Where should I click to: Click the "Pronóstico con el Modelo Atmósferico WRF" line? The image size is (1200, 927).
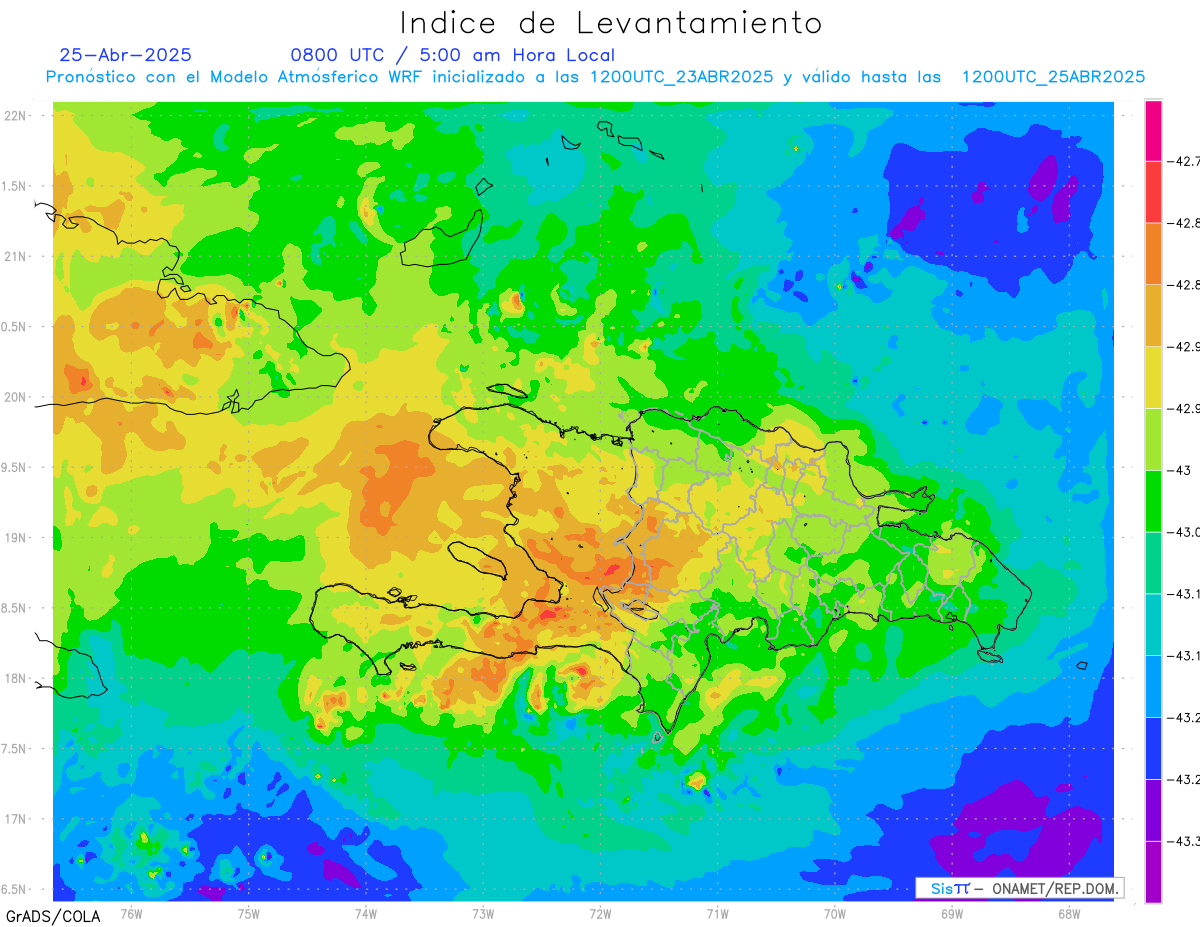[x=595, y=77]
